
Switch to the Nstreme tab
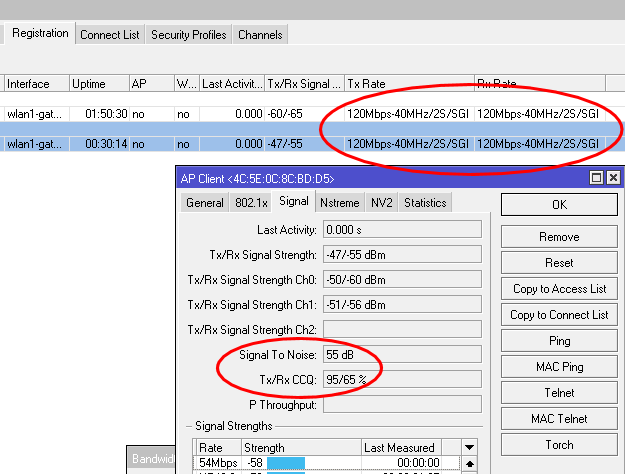click(340, 203)
